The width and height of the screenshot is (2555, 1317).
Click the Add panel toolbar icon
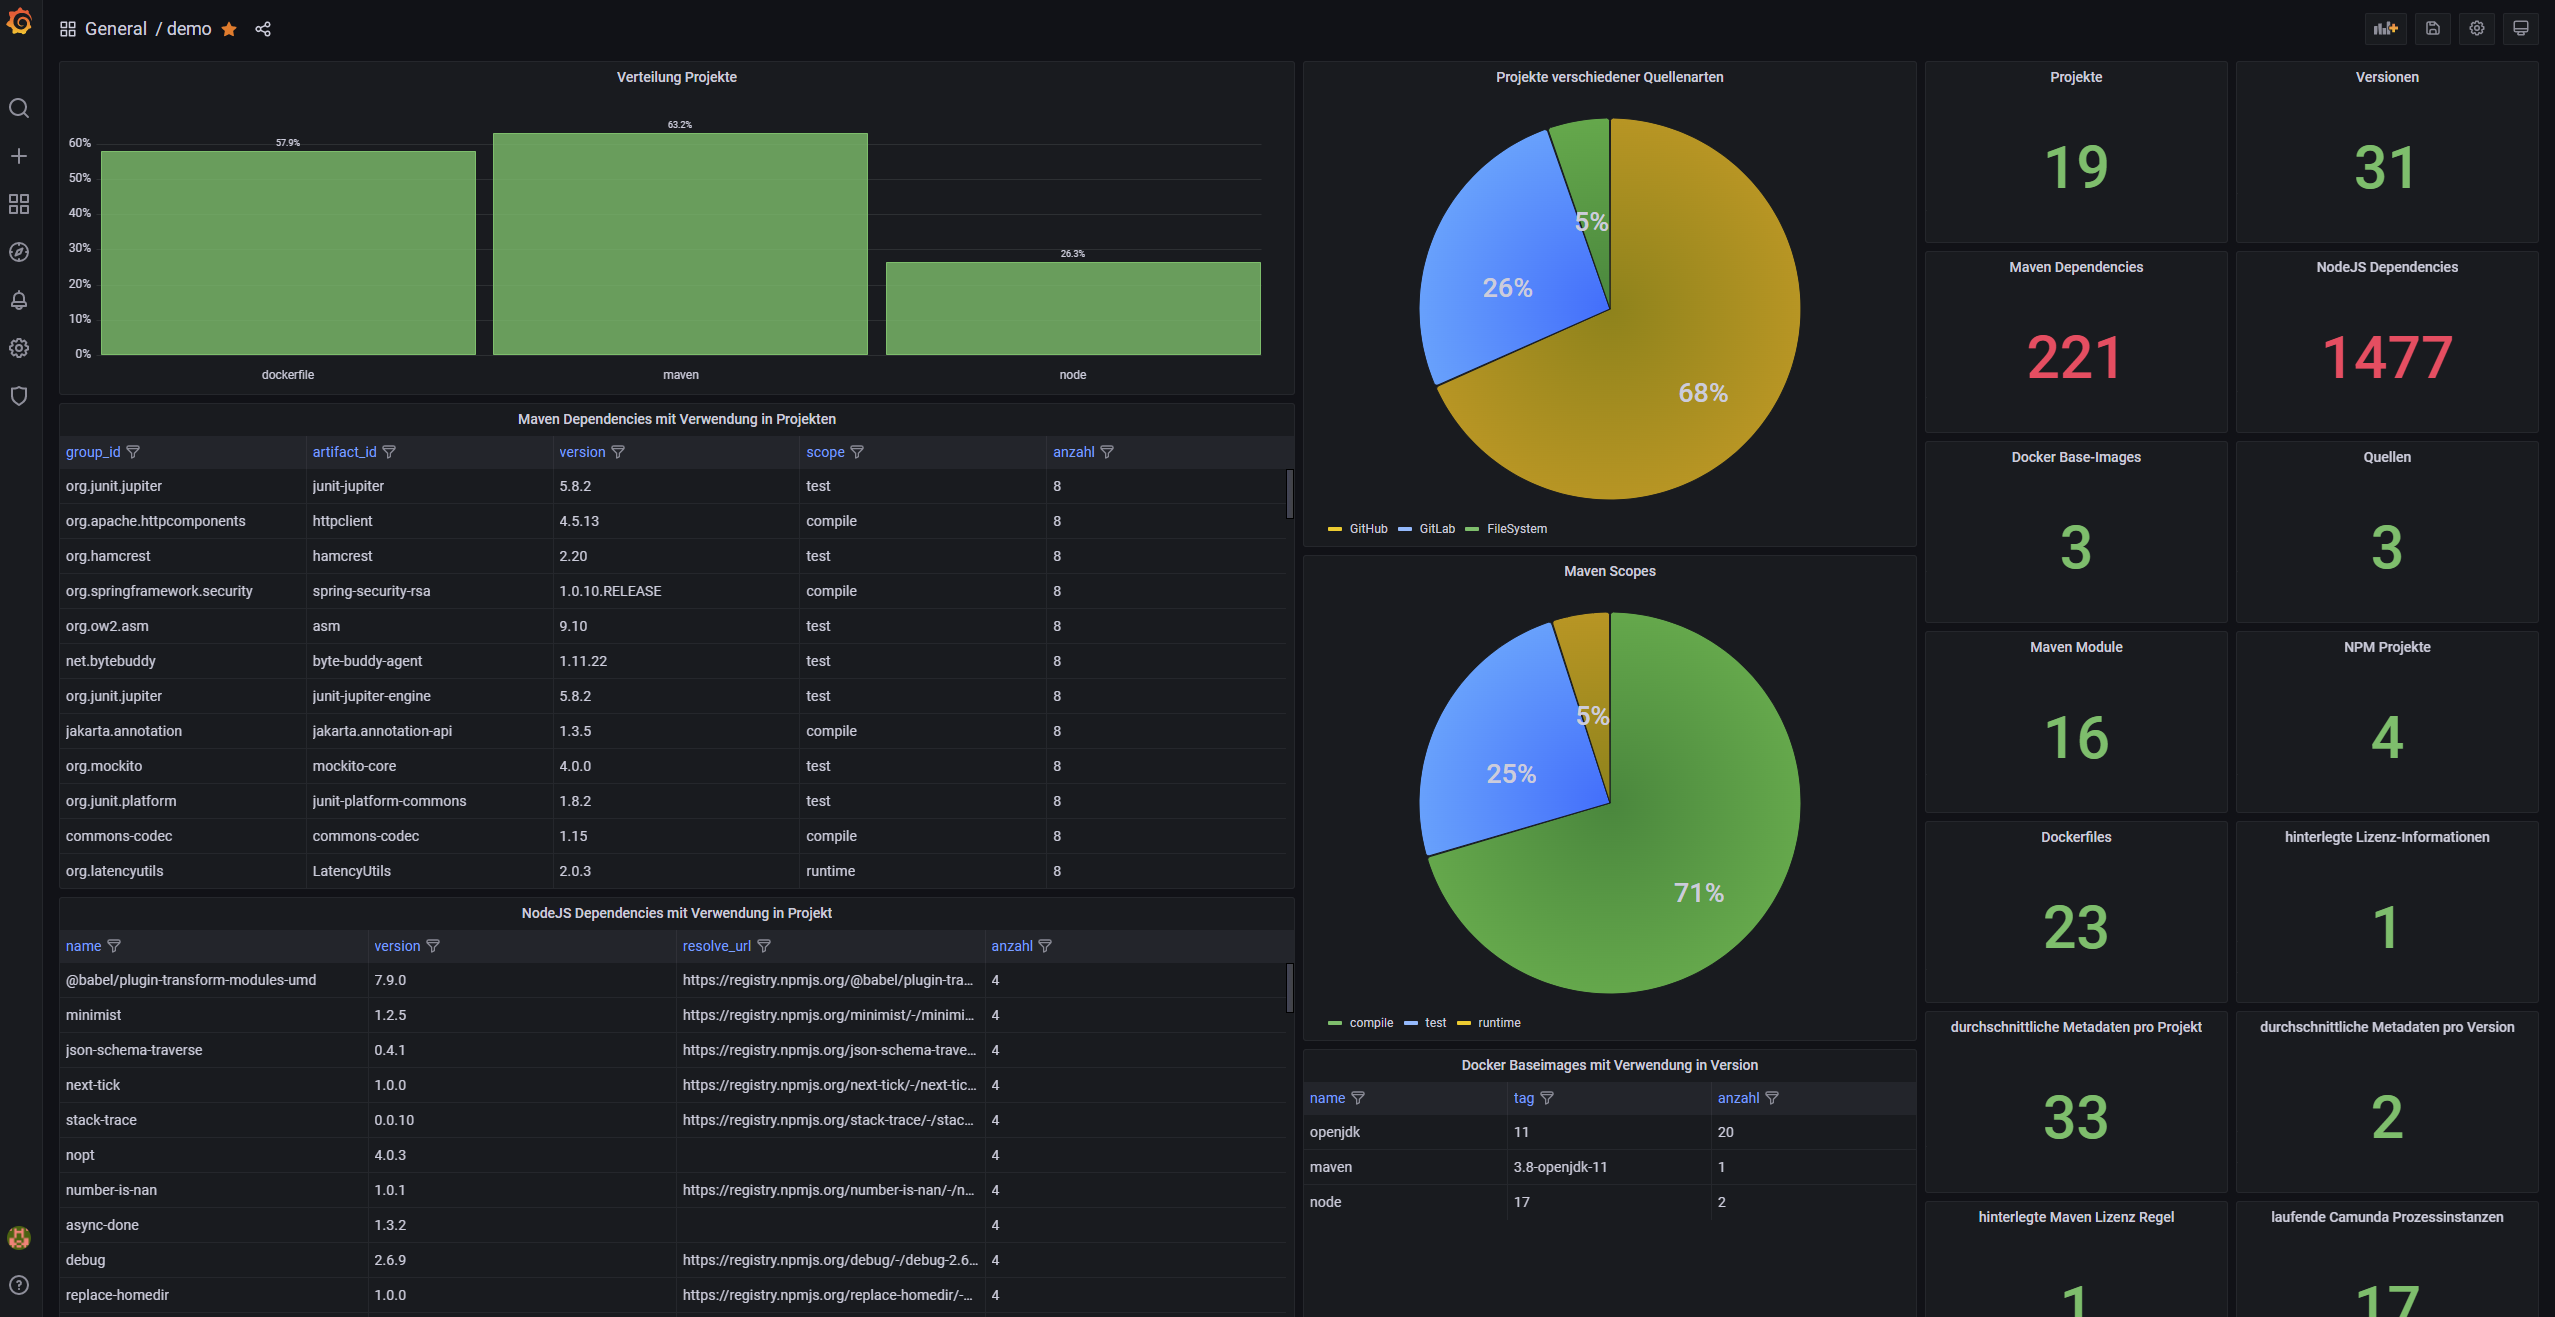(2386, 29)
